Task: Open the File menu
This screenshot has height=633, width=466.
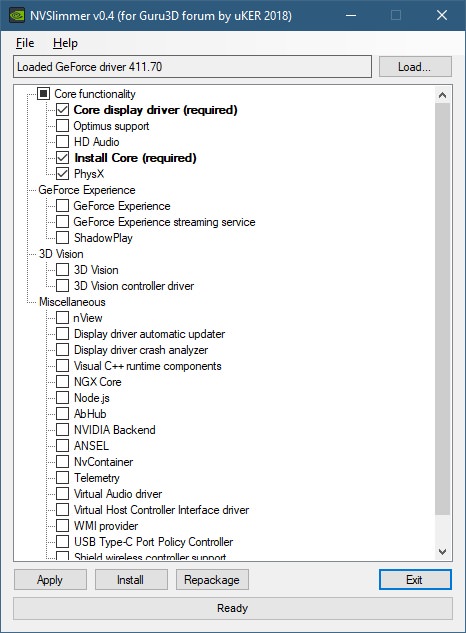Action: click(x=25, y=43)
